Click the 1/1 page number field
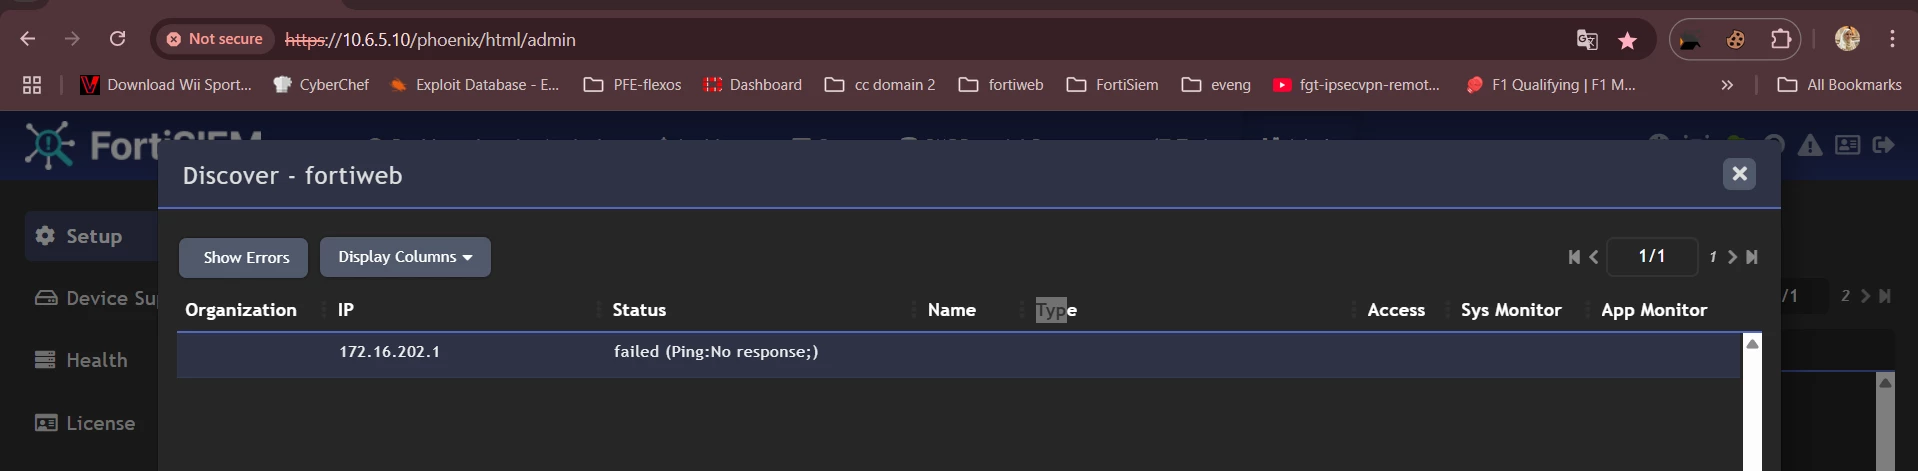This screenshot has width=1918, height=471. point(1652,256)
